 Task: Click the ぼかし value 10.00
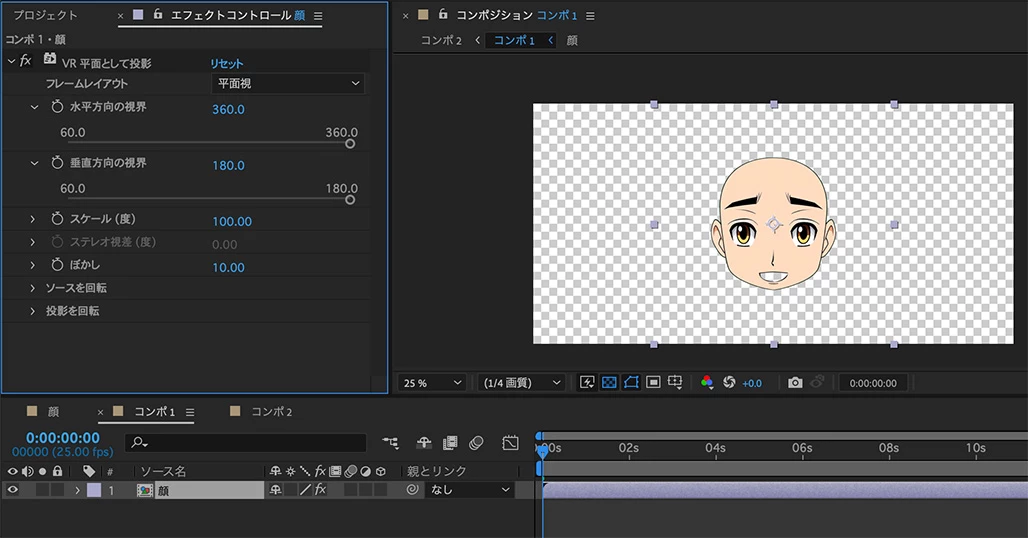[x=228, y=268]
